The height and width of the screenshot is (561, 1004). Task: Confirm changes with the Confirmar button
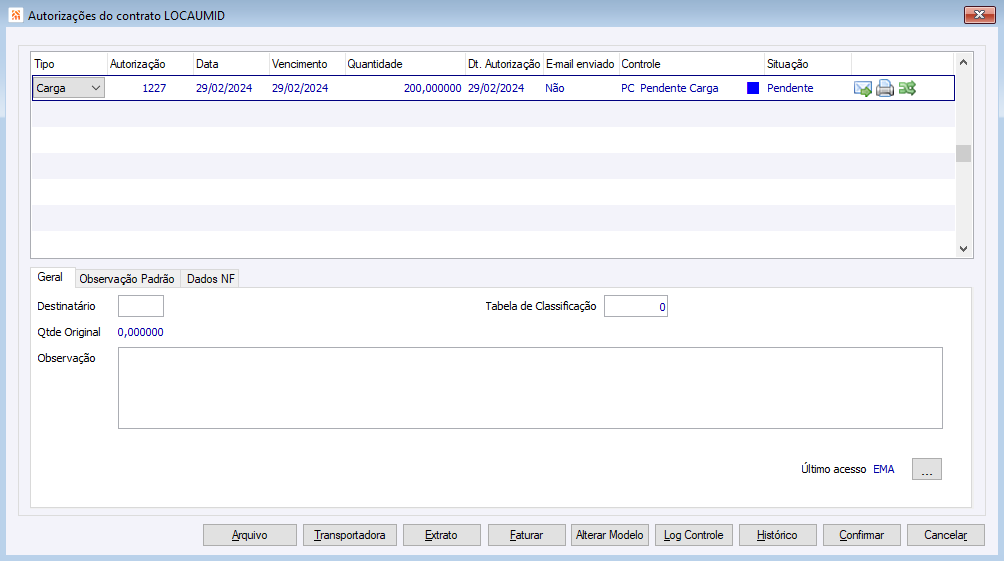[861, 535]
